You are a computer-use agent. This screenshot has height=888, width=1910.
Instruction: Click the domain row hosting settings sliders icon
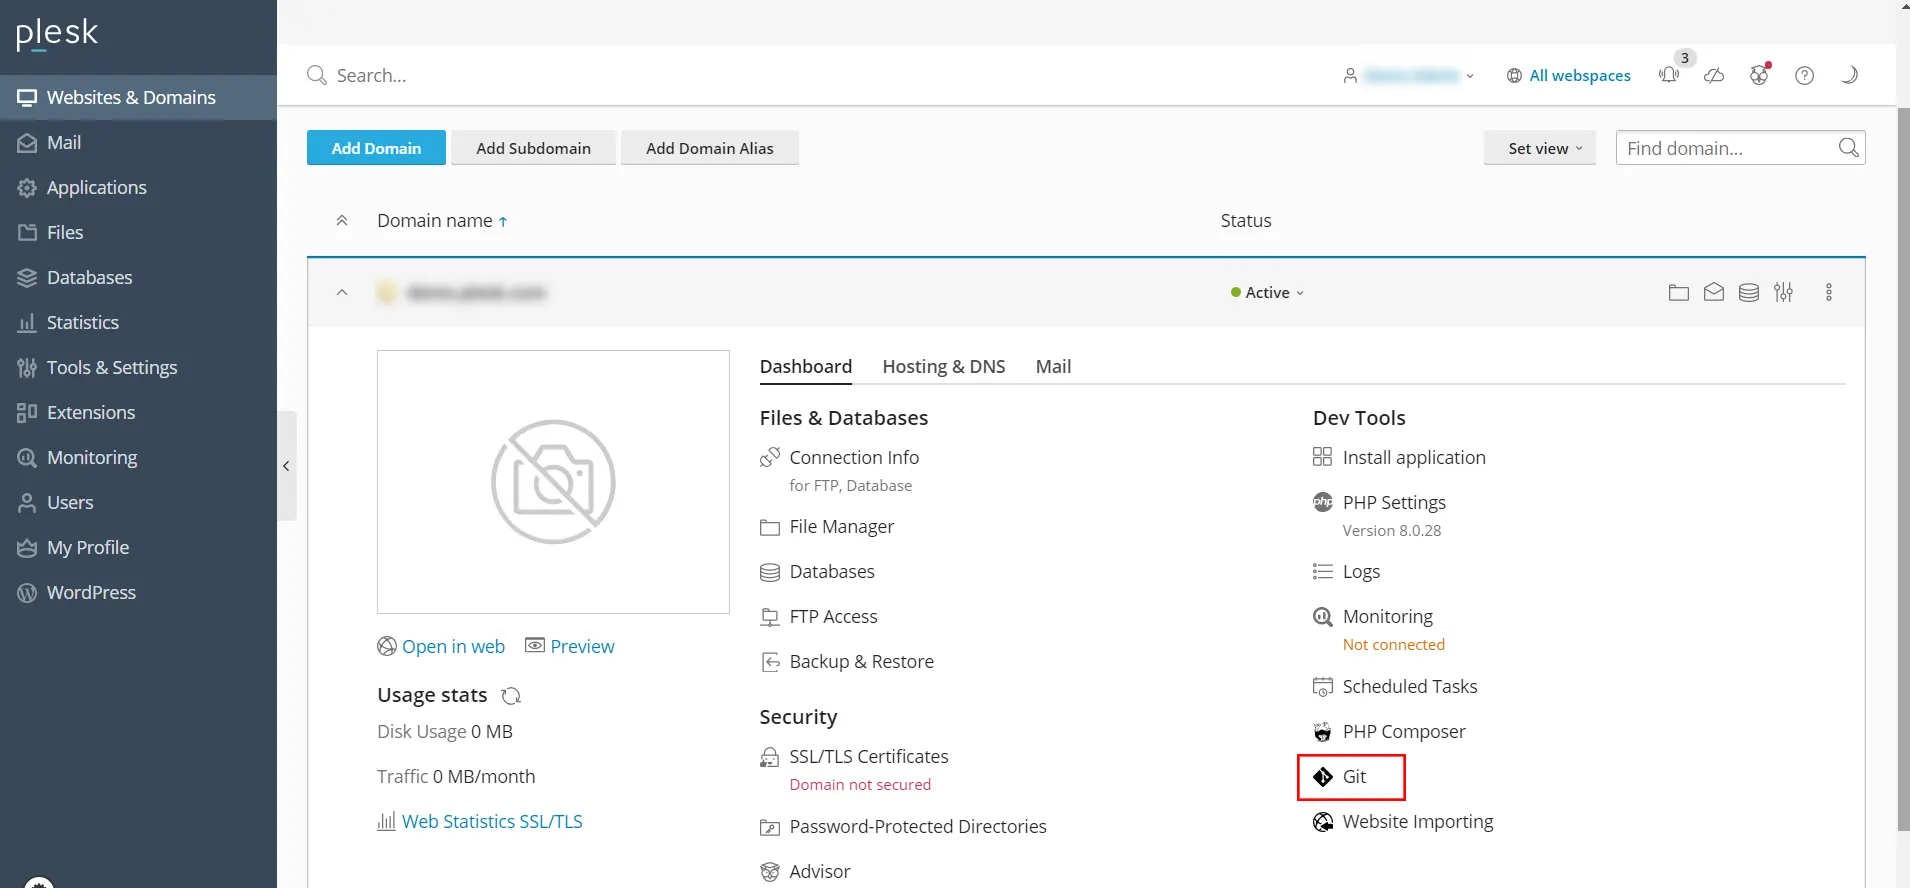click(1784, 292)
